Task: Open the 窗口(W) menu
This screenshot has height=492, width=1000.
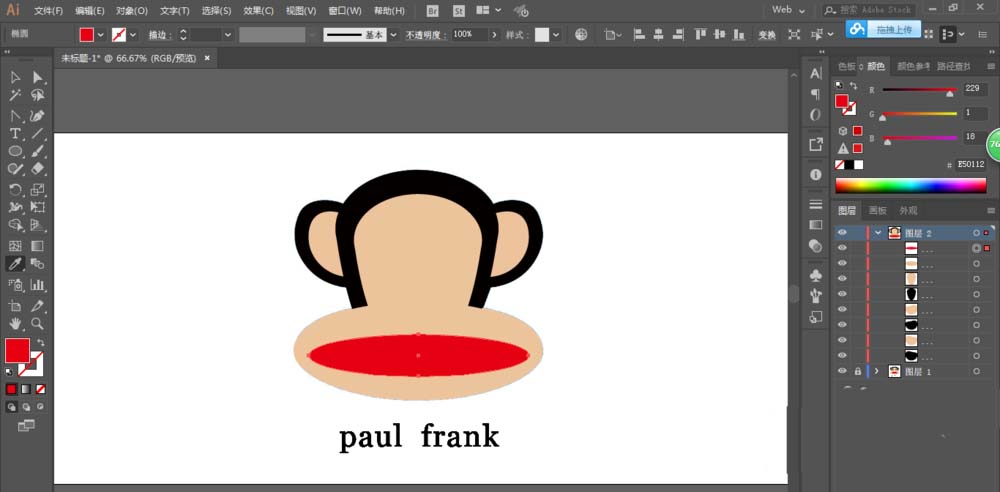Action: pos(344,11)
